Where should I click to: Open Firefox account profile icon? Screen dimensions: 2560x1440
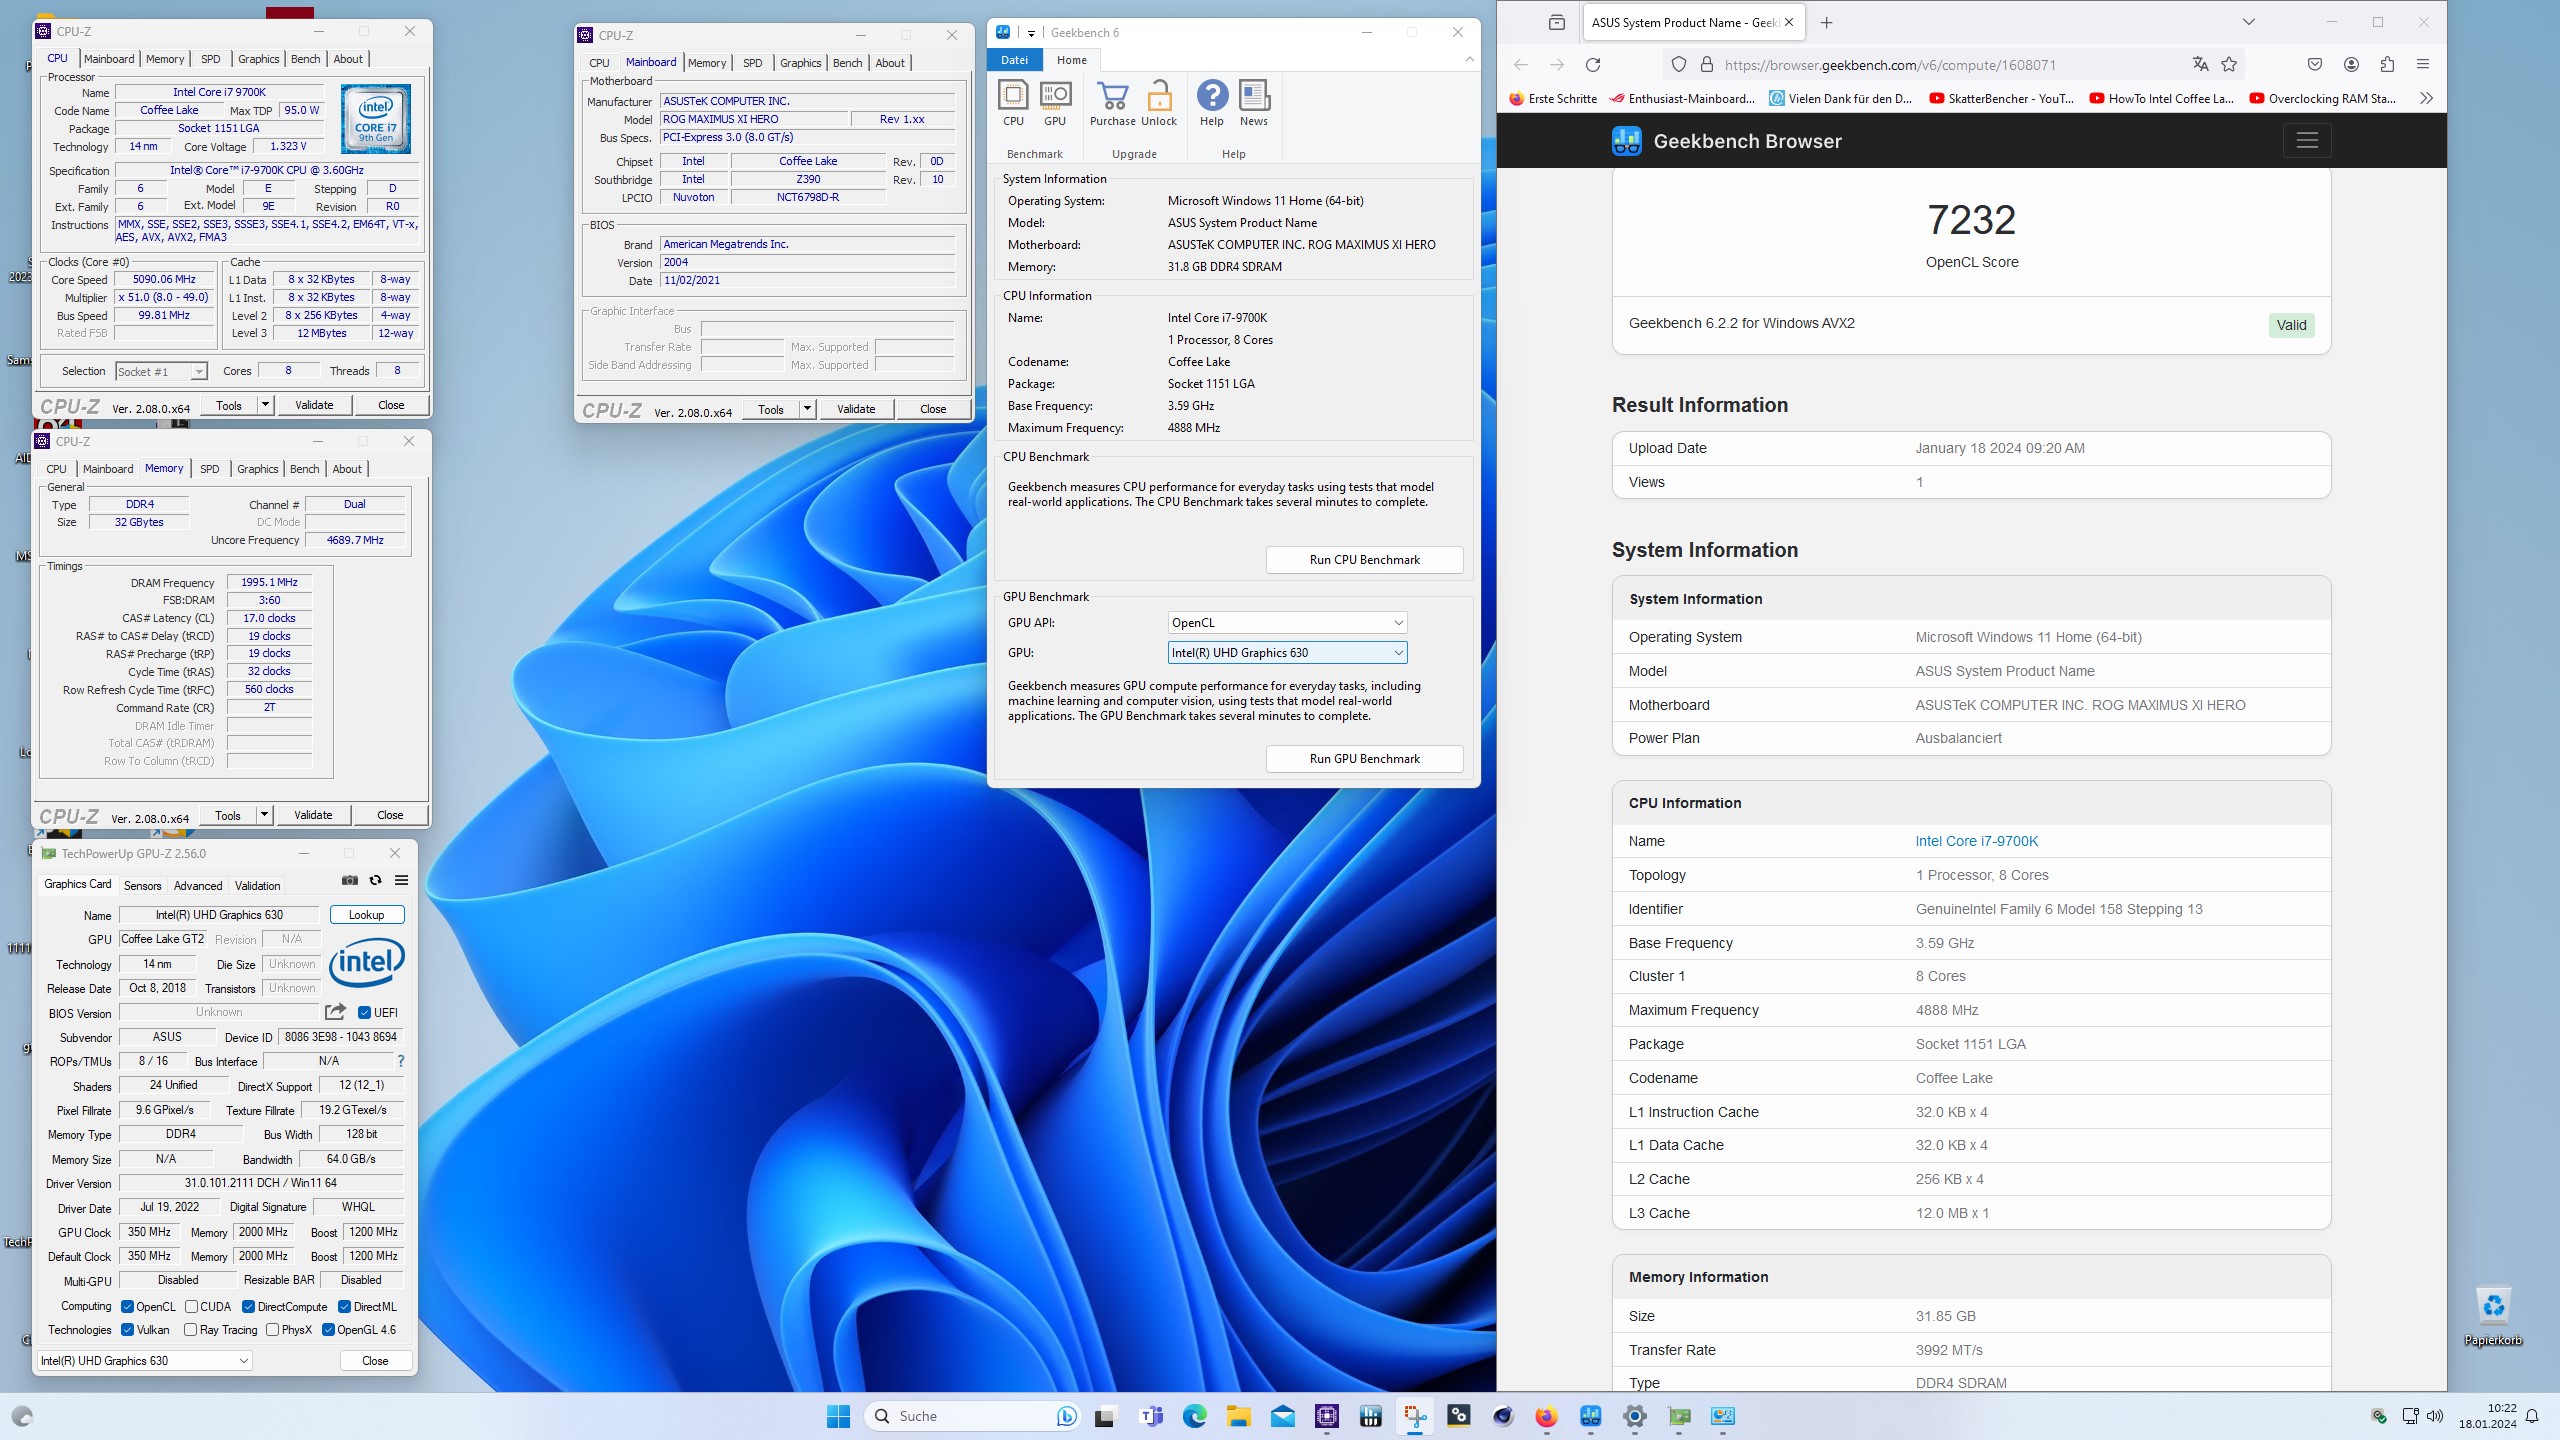[x=2351, y=65]
